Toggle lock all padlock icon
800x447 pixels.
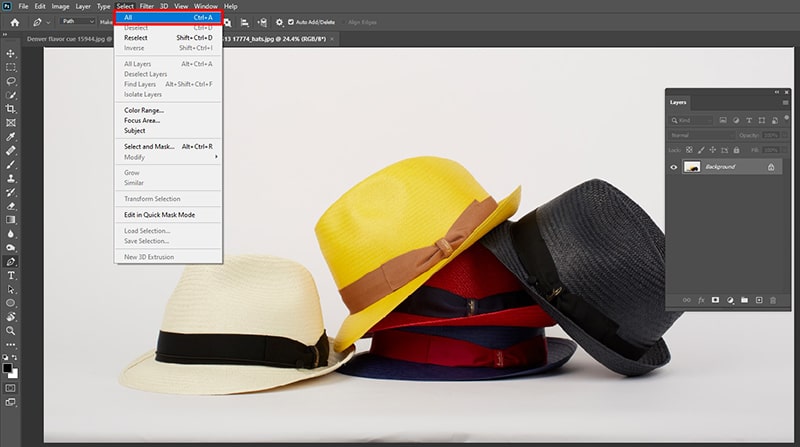736,150
